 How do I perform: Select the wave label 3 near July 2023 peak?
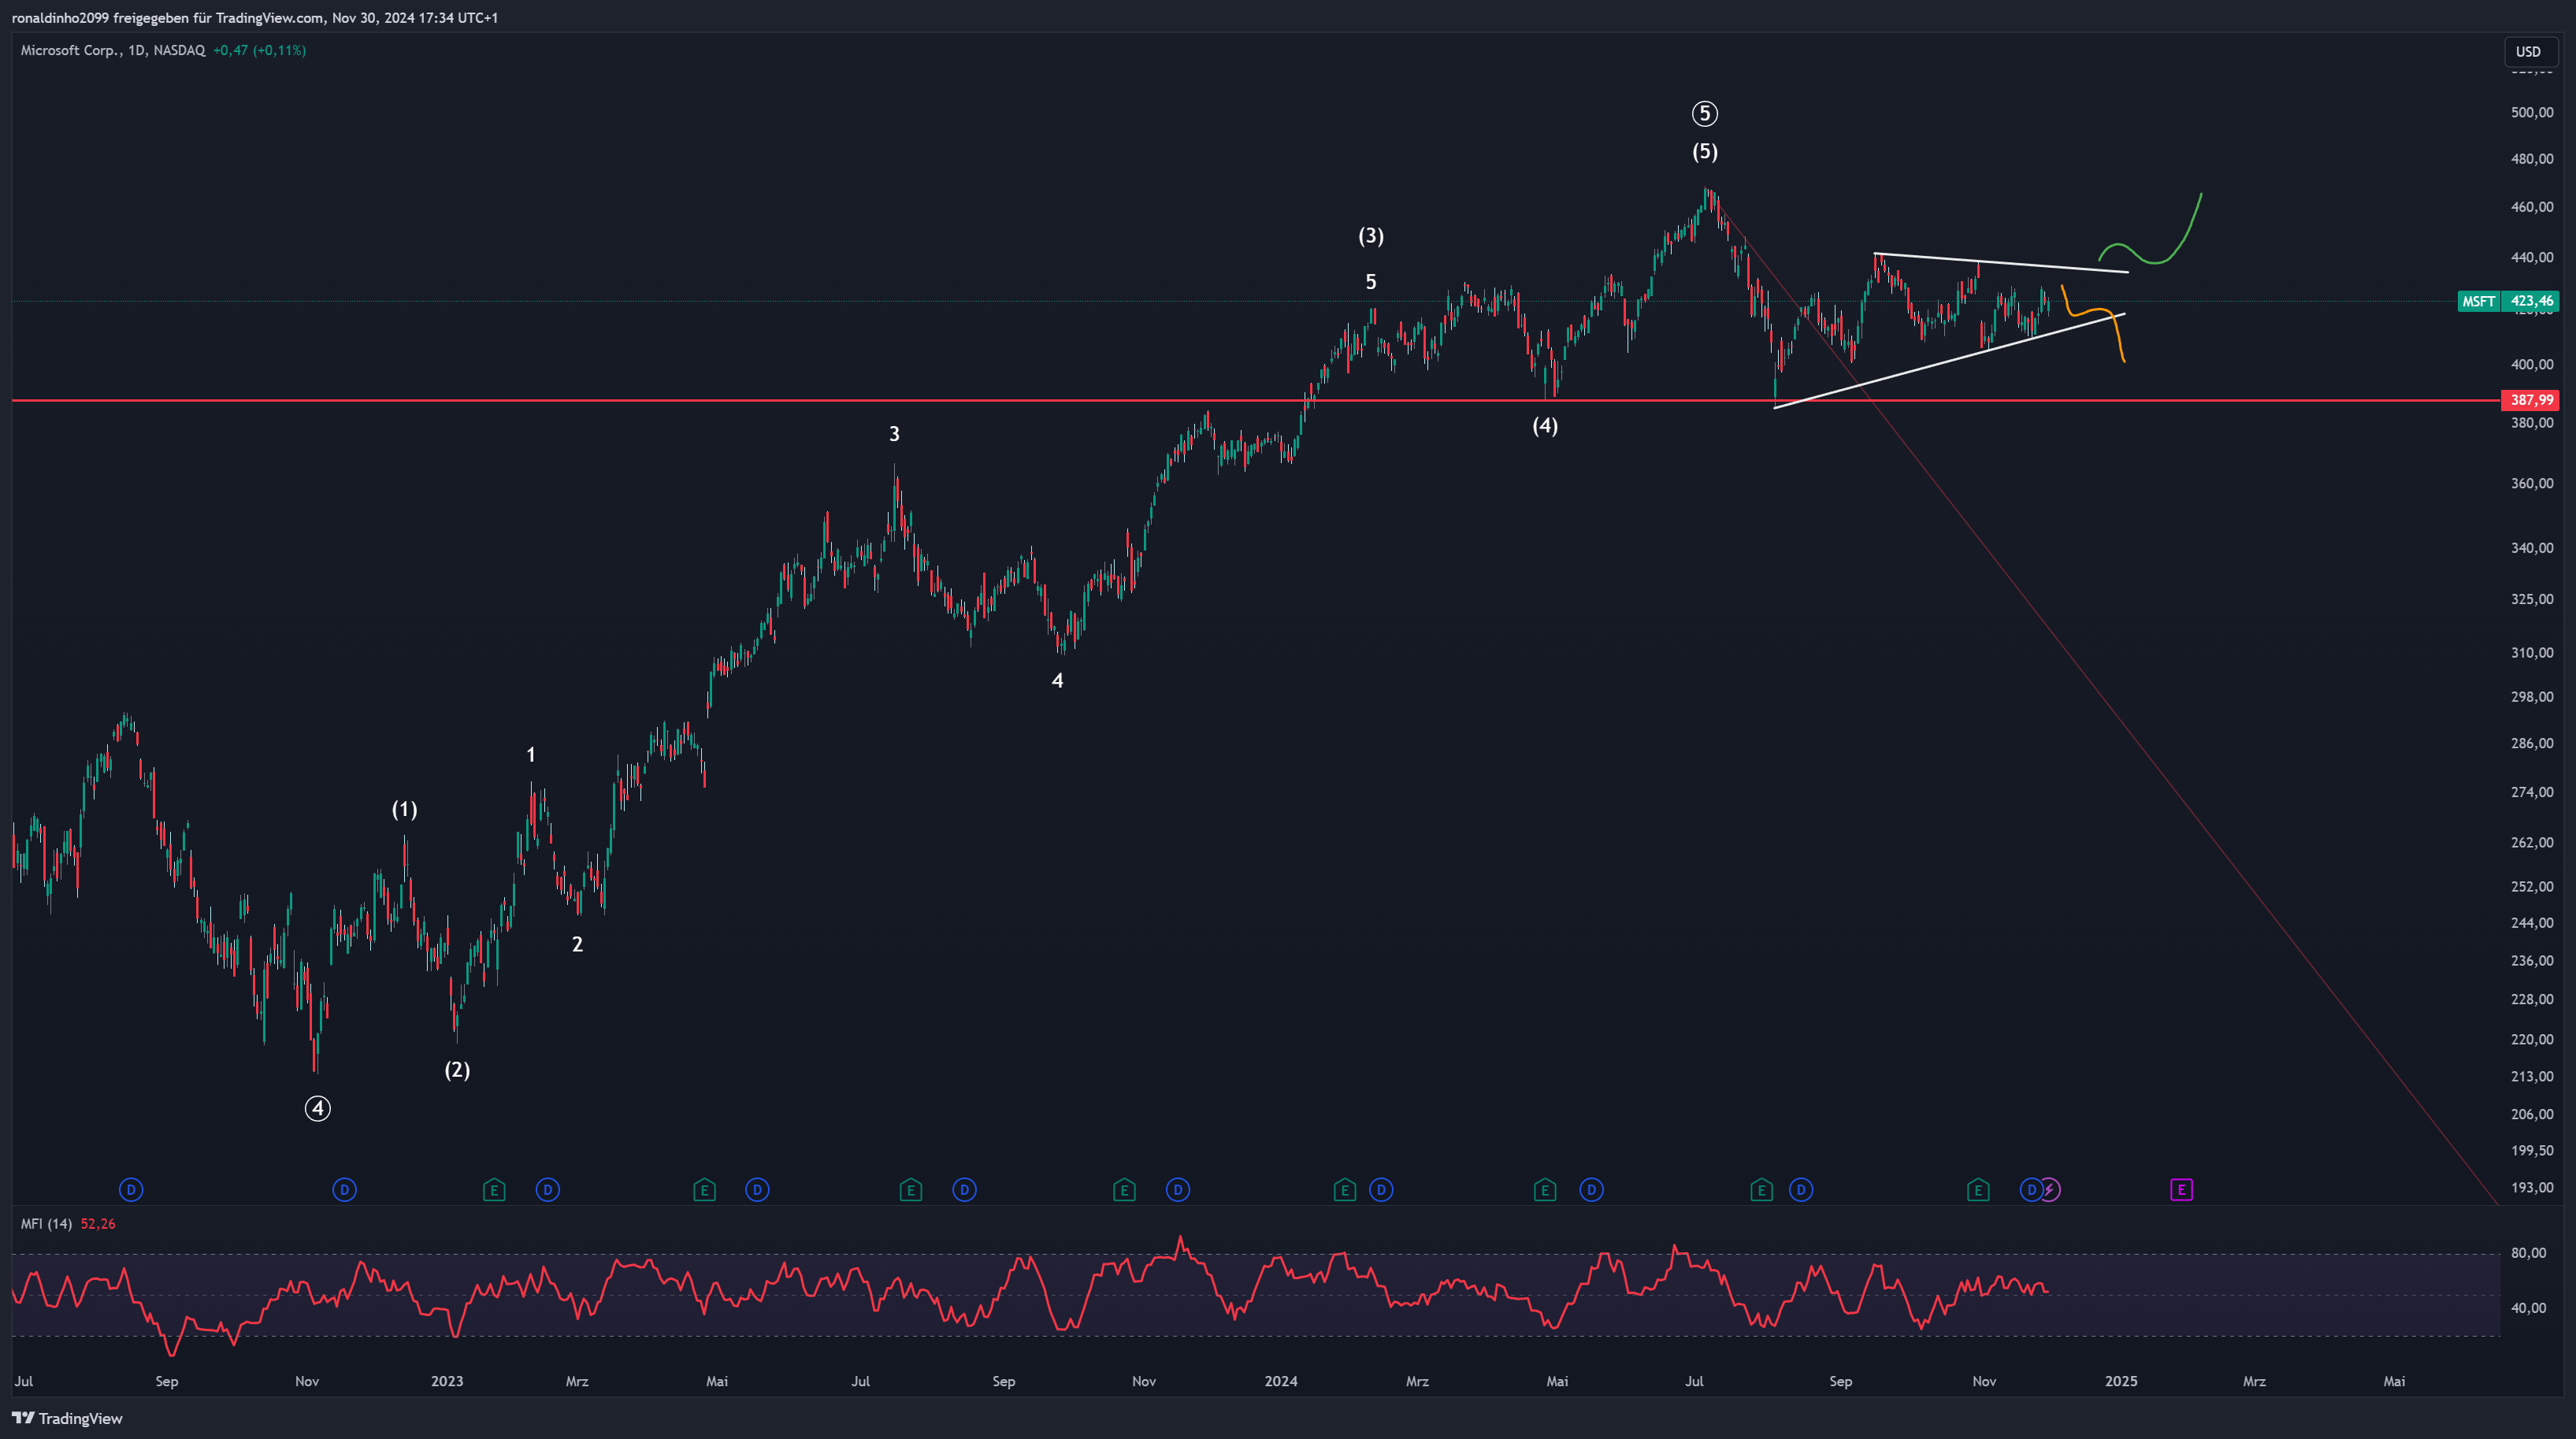pyautogui.click(x=895, y=434)
